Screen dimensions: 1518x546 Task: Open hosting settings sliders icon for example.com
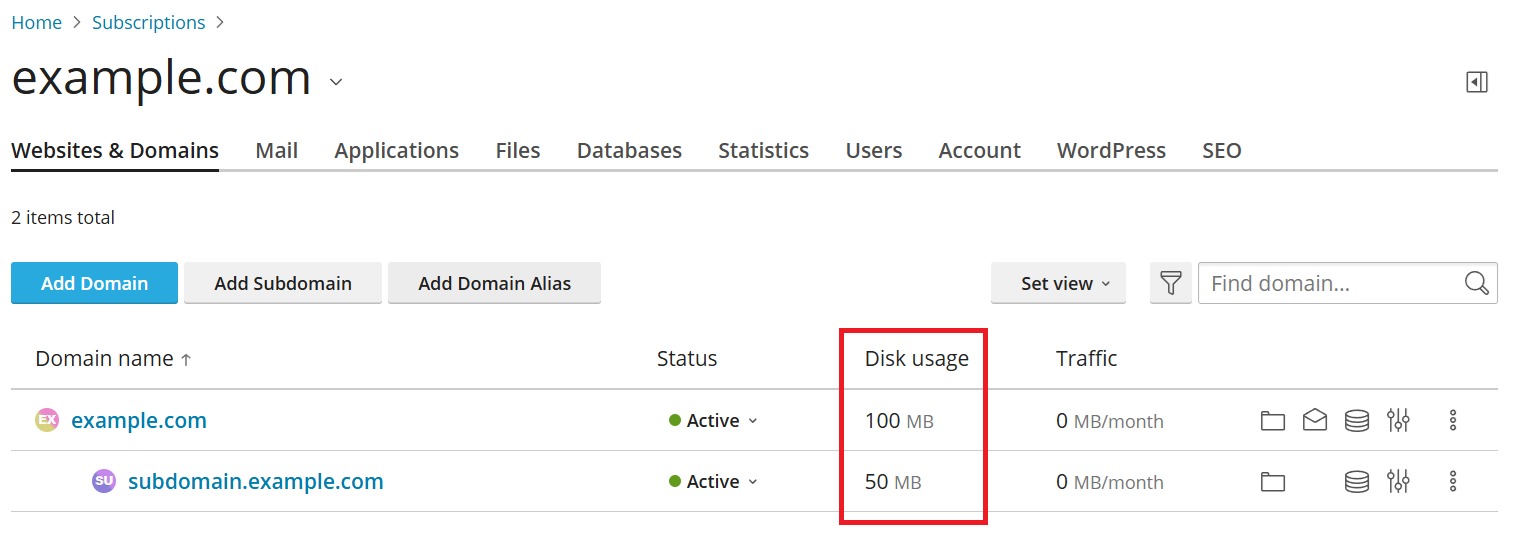(1398, 421)
